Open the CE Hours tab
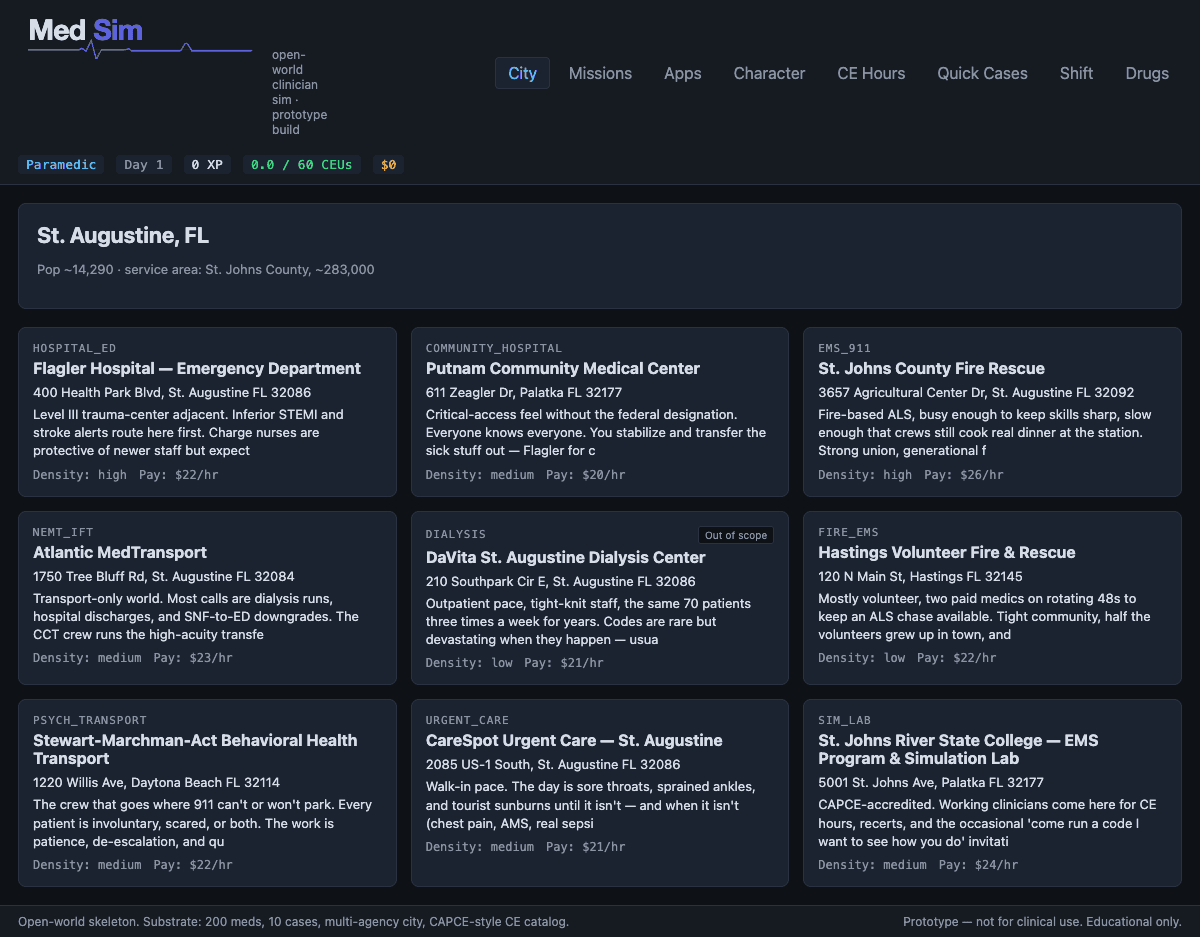This screenshot has height=937, width=1200. [x=871, y=73]
